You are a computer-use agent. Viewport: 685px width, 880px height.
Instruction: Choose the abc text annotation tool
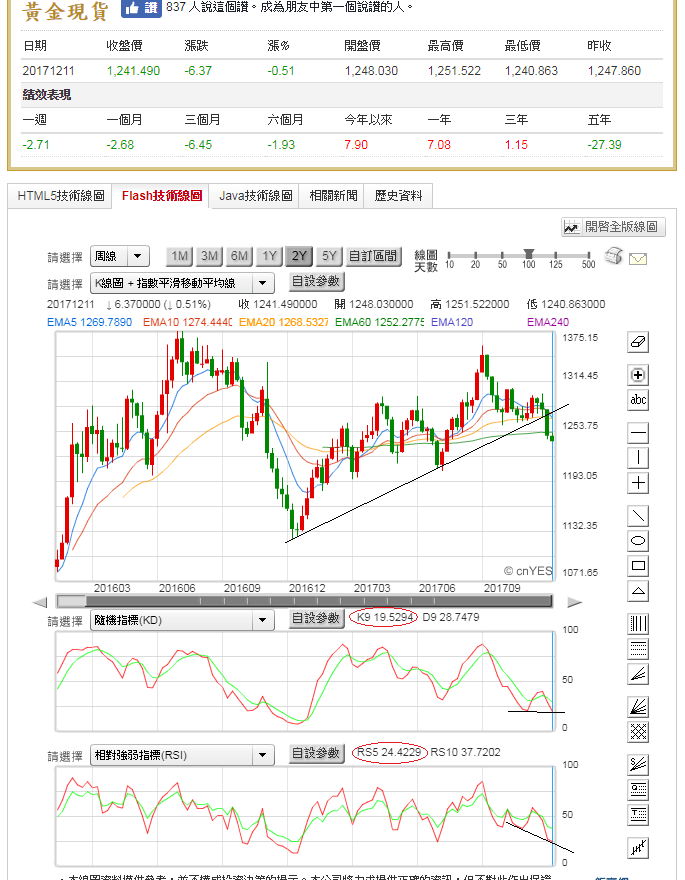coord(638,400)
